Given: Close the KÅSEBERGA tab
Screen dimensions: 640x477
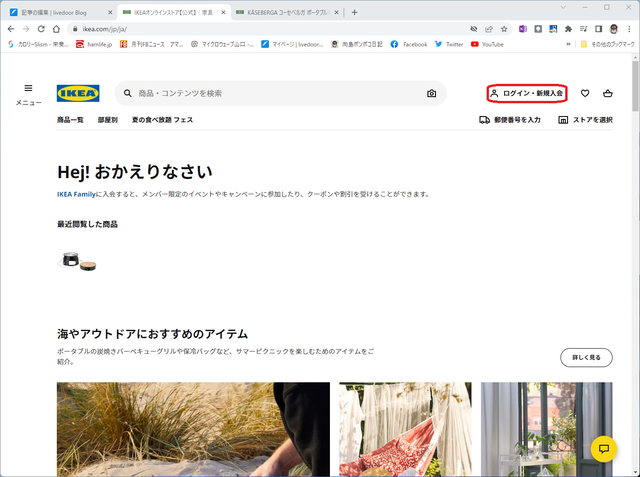Looking at the screenshot, I should pyautogui.click(x=336, y=13).
